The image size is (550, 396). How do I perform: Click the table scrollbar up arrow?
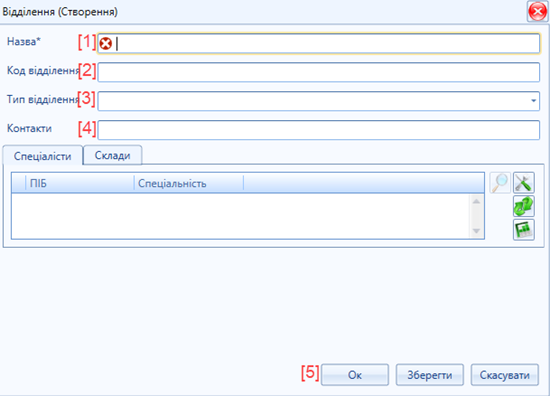pos(476,201)
